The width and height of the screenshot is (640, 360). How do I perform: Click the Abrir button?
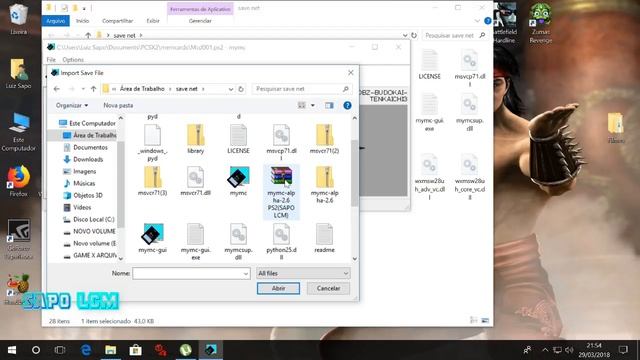click(x=278, y=288)
